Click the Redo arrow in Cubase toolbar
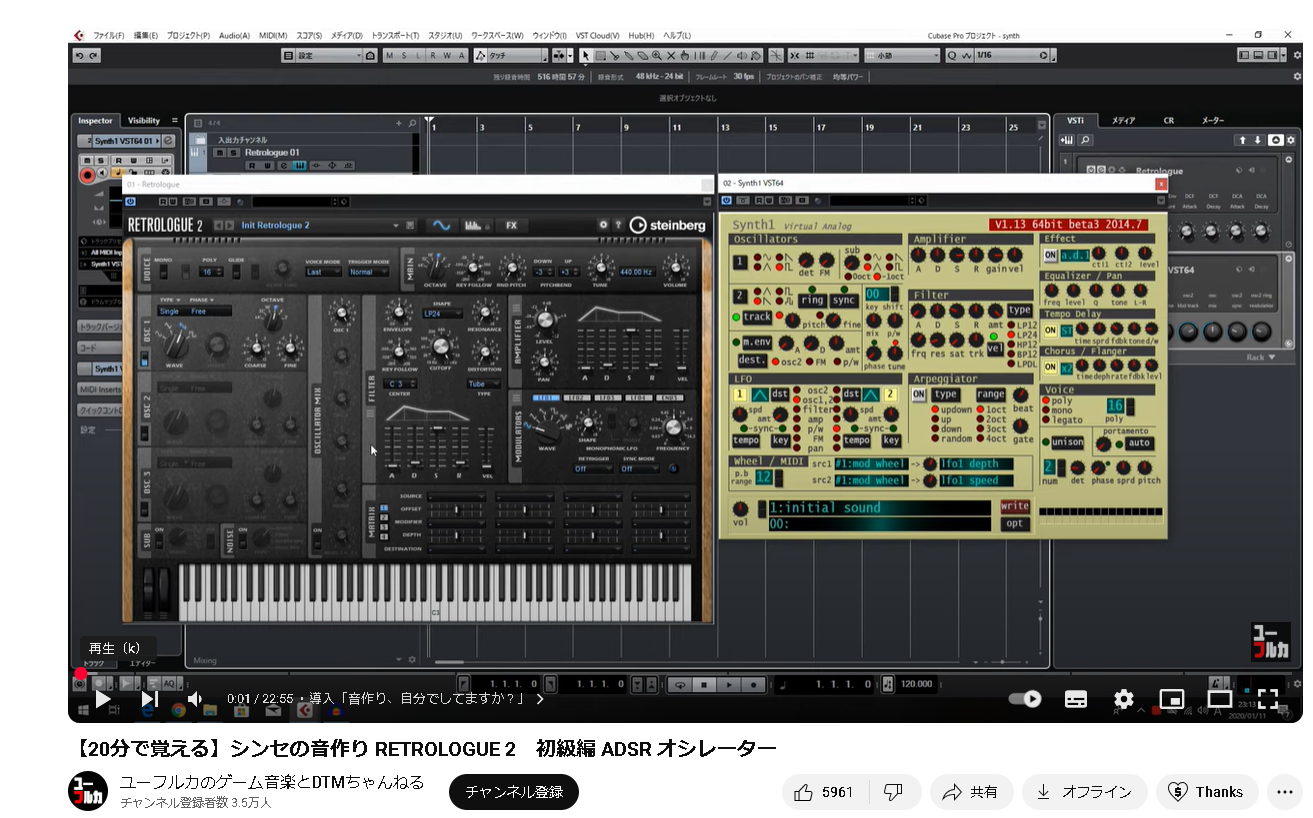This screenshot has height=818, width=1313. click(93, 56)
